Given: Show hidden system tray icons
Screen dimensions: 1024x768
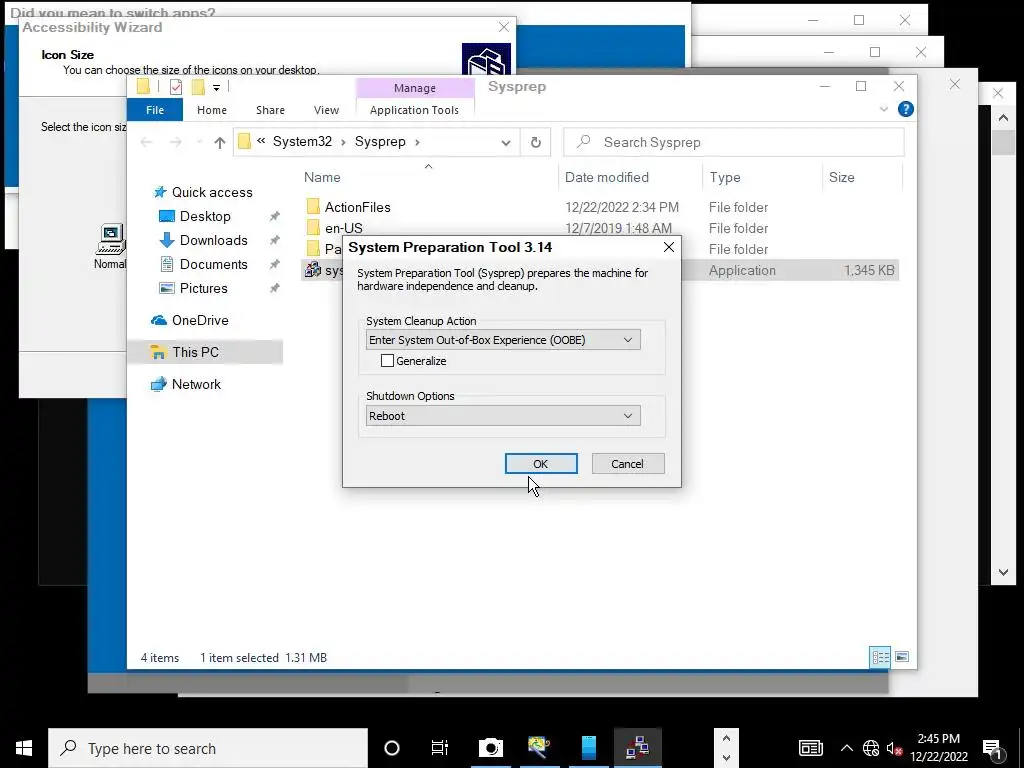Looking at the screenshot, I should (846, 748).
